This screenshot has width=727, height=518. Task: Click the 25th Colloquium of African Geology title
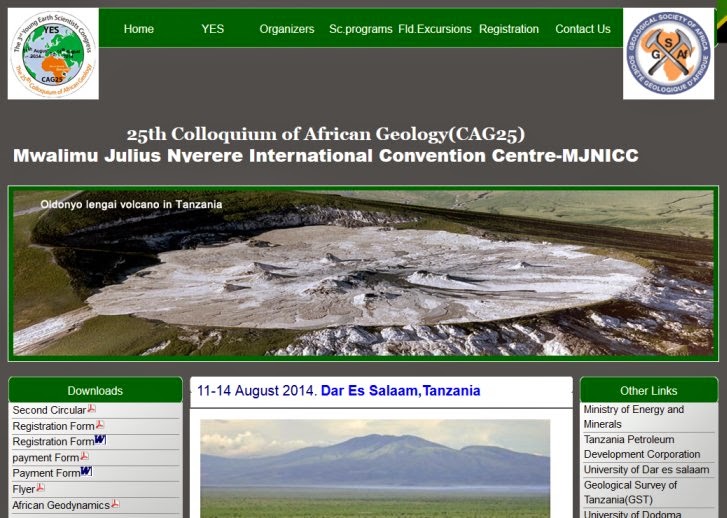click(325, 134)
